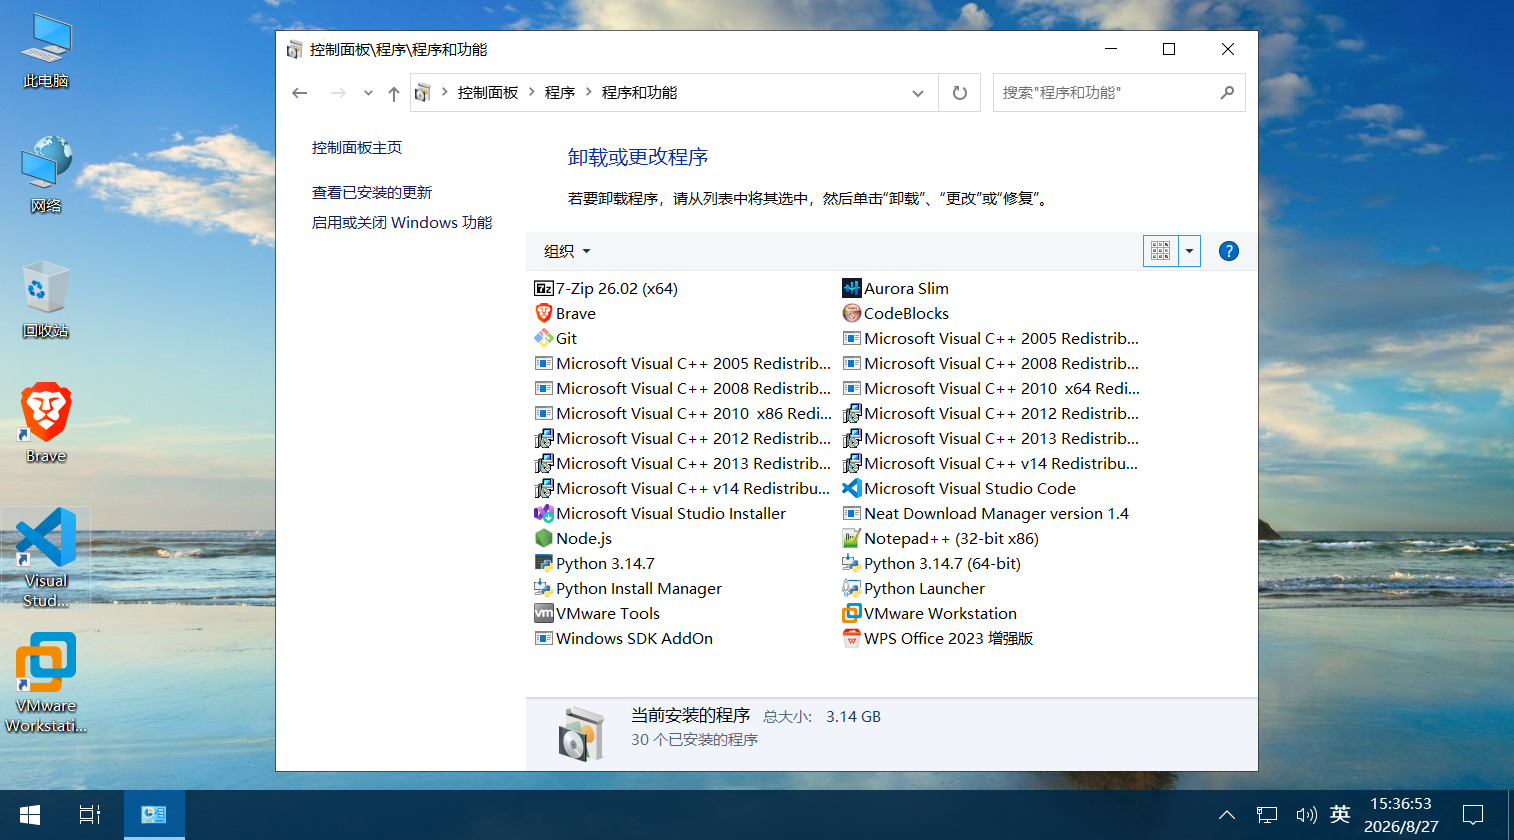Select the Node.js program entry
Viewport: 1514px width, 840px height.
click(573, 538)
